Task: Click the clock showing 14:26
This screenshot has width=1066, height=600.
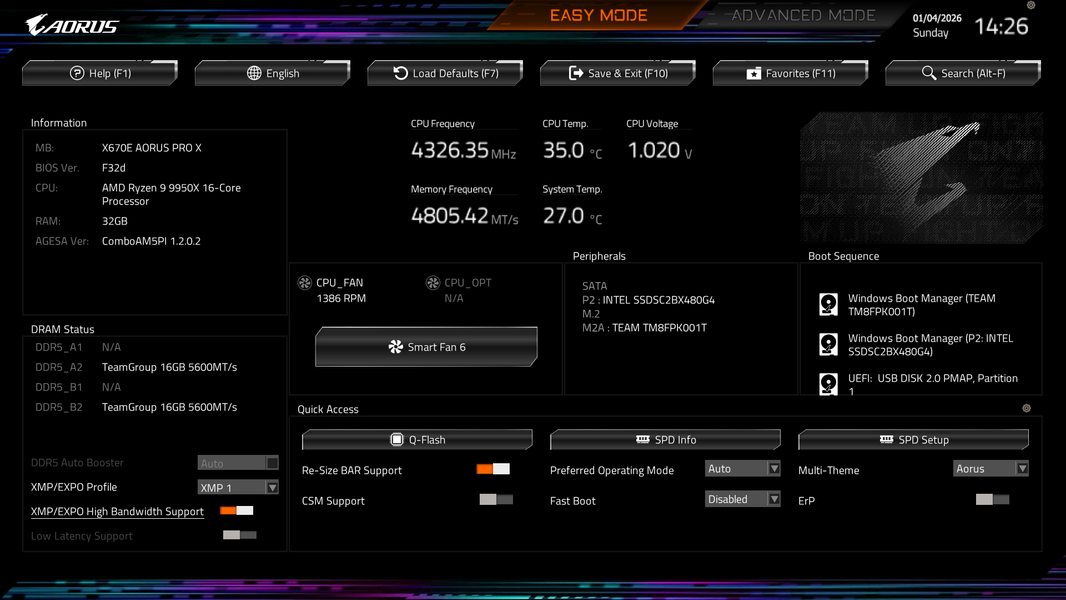Action: (1001, 27)
